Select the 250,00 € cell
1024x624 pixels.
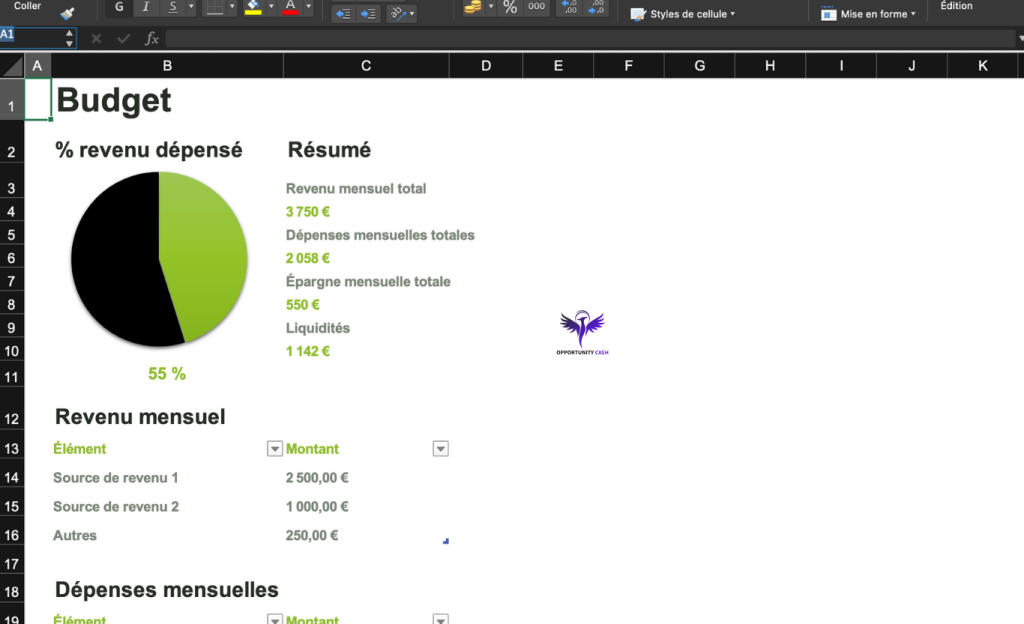(312, 535)
